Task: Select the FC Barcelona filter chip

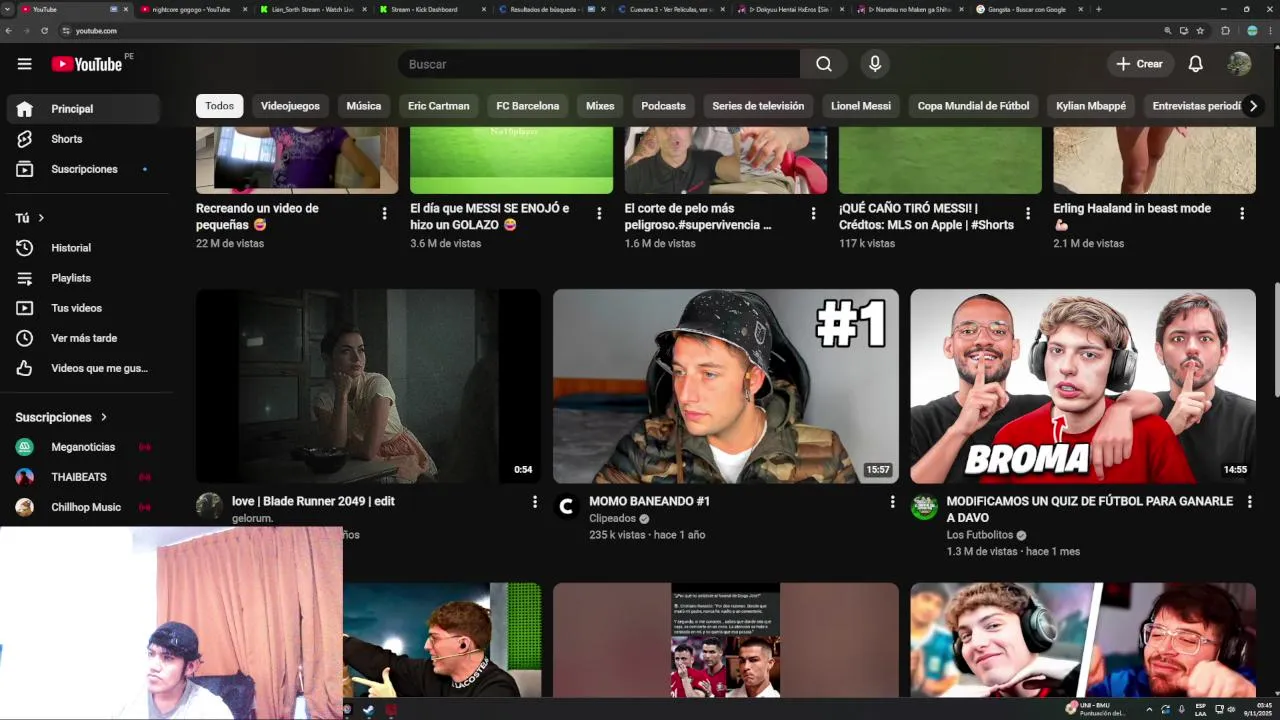Action: (x=528, y=106)
